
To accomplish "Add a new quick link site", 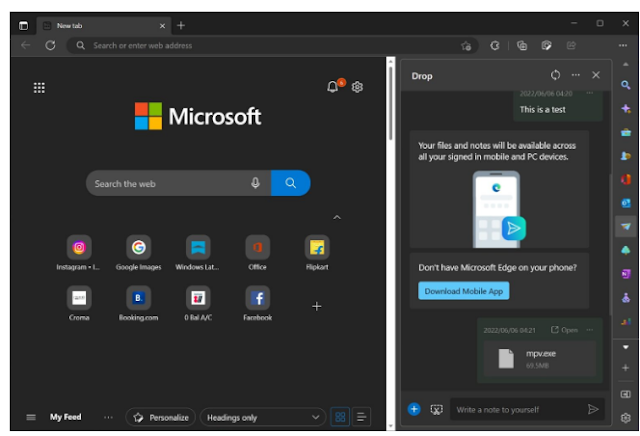I will pos(317,306).
